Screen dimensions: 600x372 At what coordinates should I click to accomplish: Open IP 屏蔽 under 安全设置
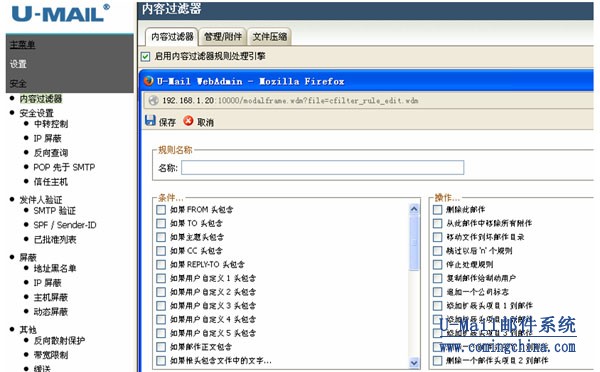47,138
